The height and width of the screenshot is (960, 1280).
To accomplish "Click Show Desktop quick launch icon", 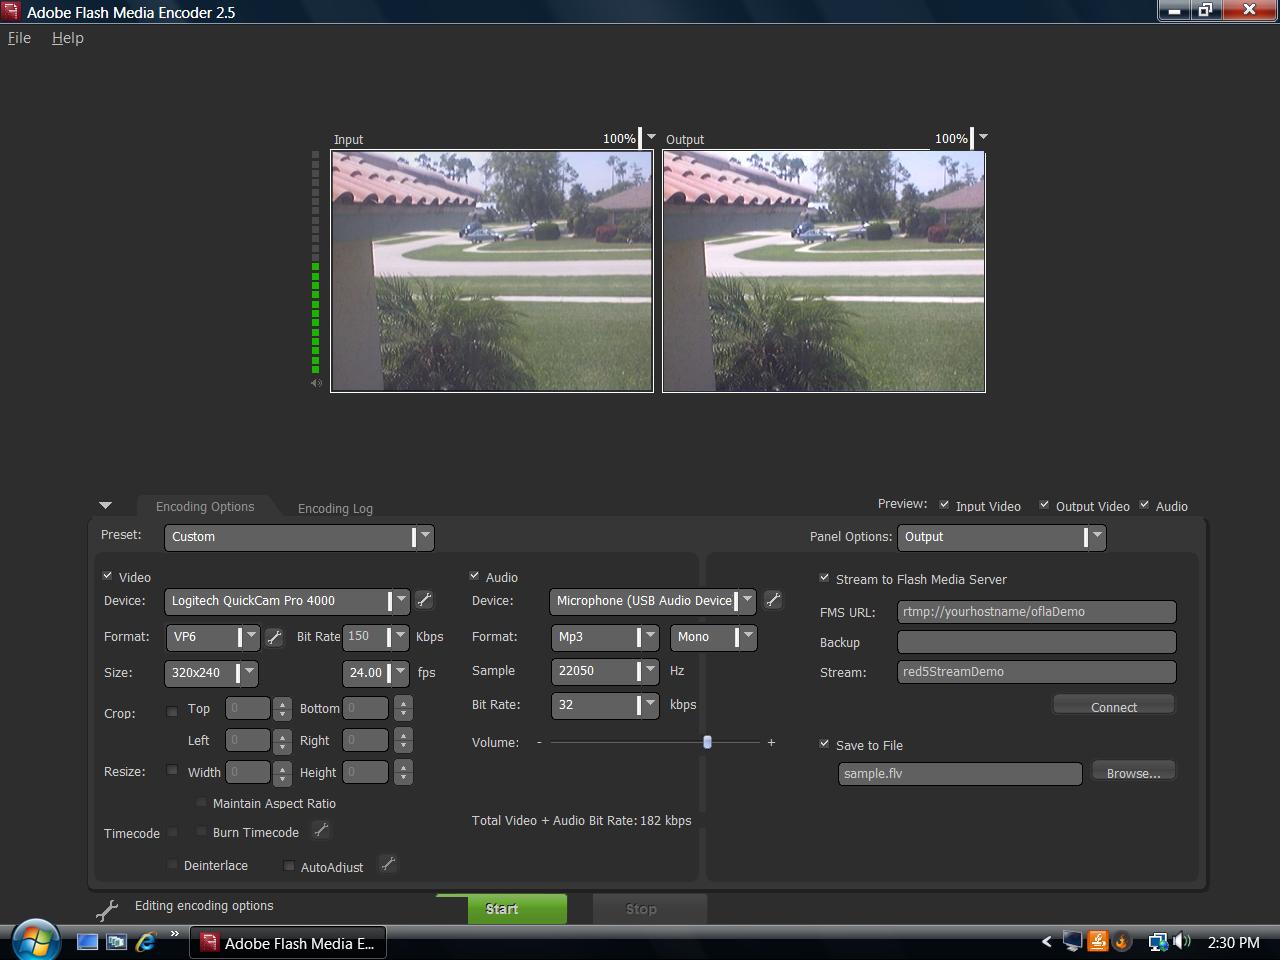I will pos(88,942).
